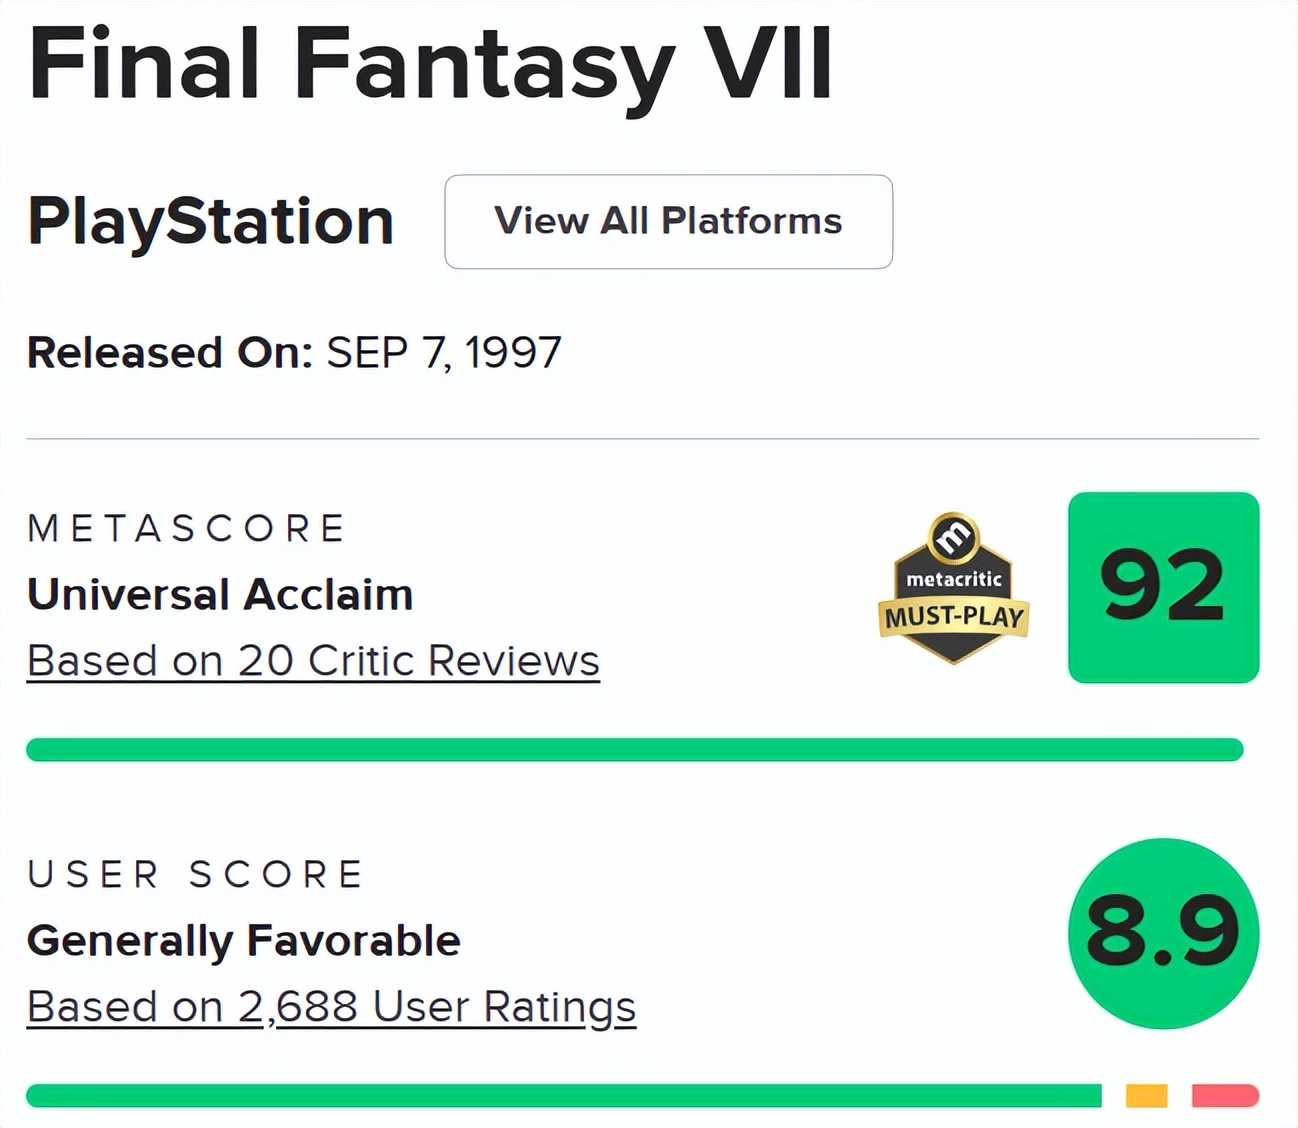Viewport: 1298px width, 1128px height.
Task: Select the yellow mixed user ratings segment
Action: click(x=1146, y=1096)
